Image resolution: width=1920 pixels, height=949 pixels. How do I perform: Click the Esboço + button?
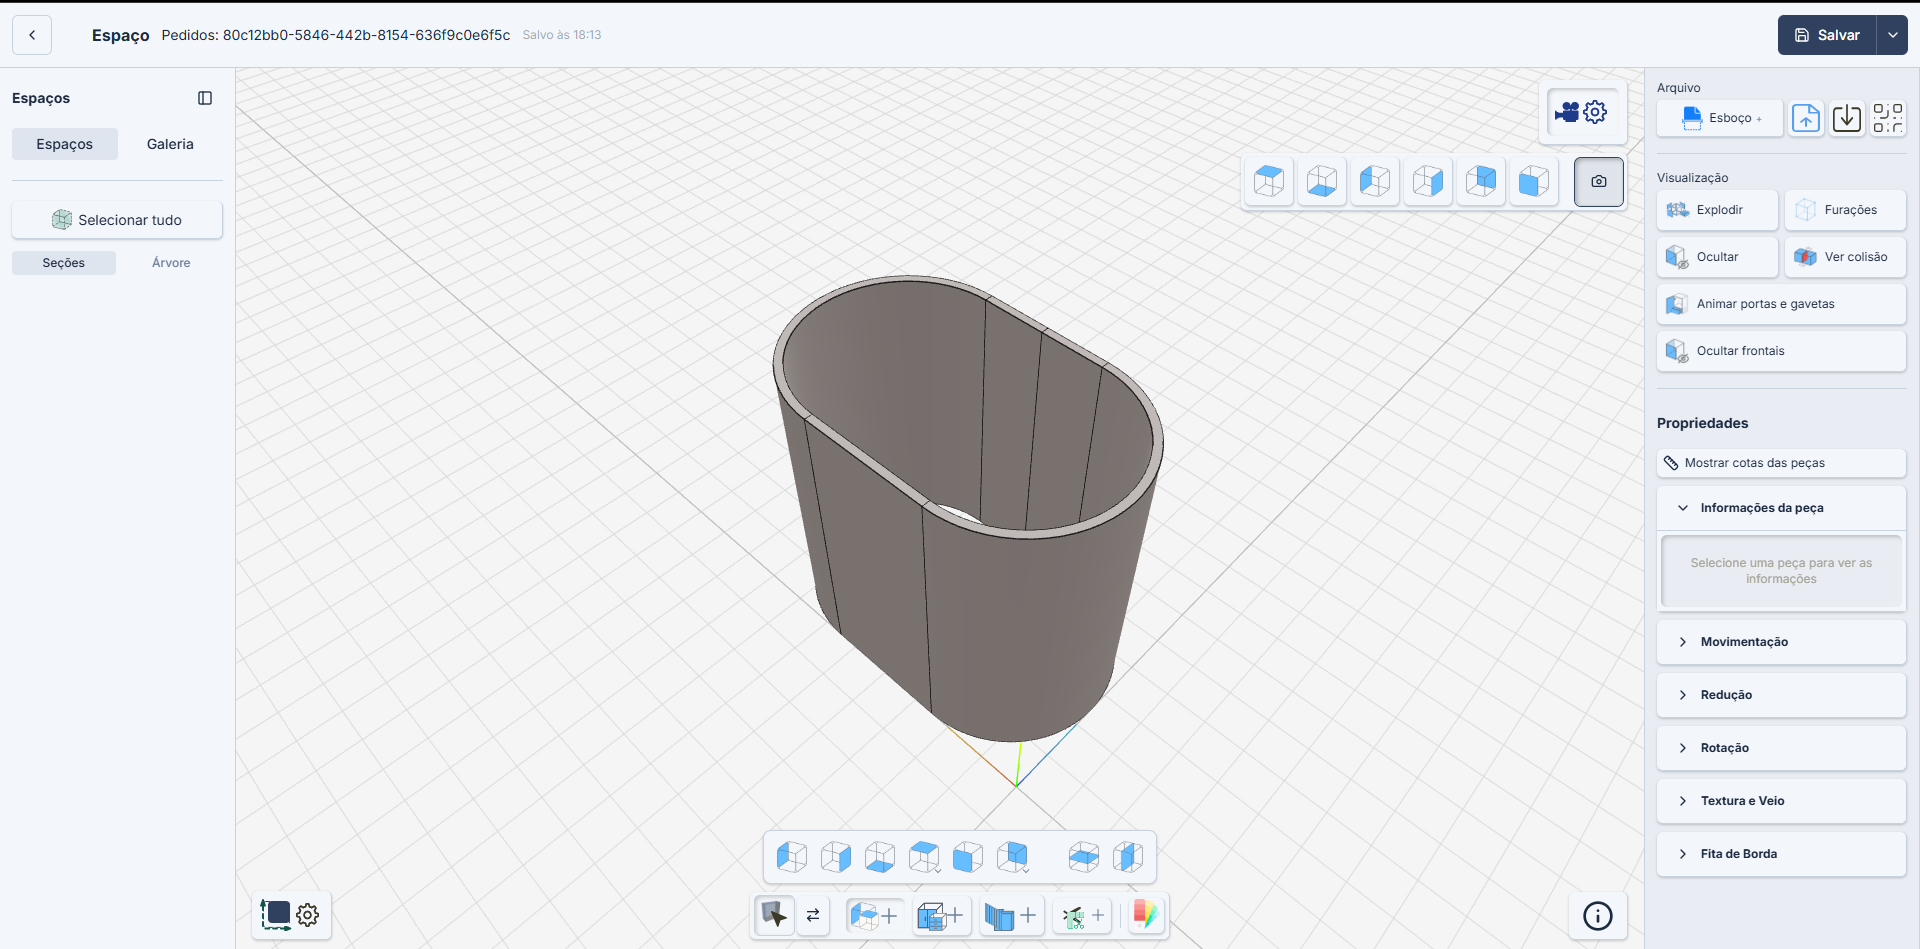point(1720,118)
